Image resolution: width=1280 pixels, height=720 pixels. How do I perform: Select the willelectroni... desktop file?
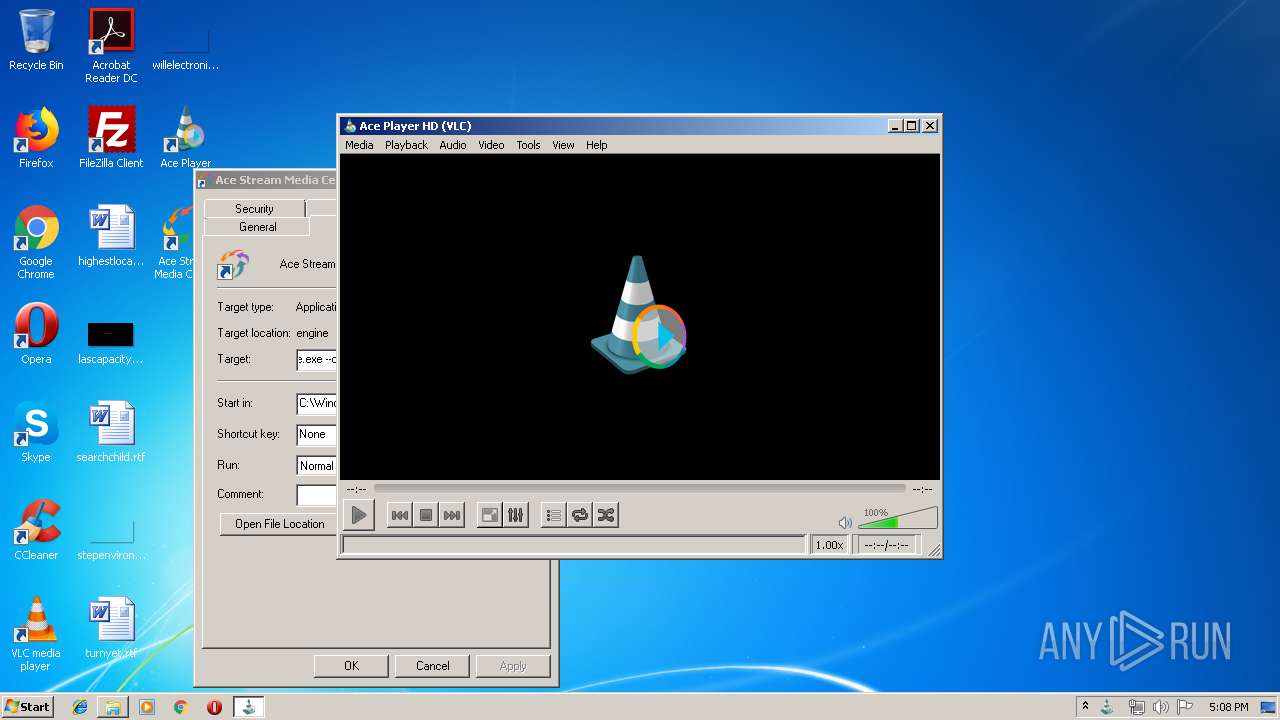pyautogui.click(x=185, y=48)
